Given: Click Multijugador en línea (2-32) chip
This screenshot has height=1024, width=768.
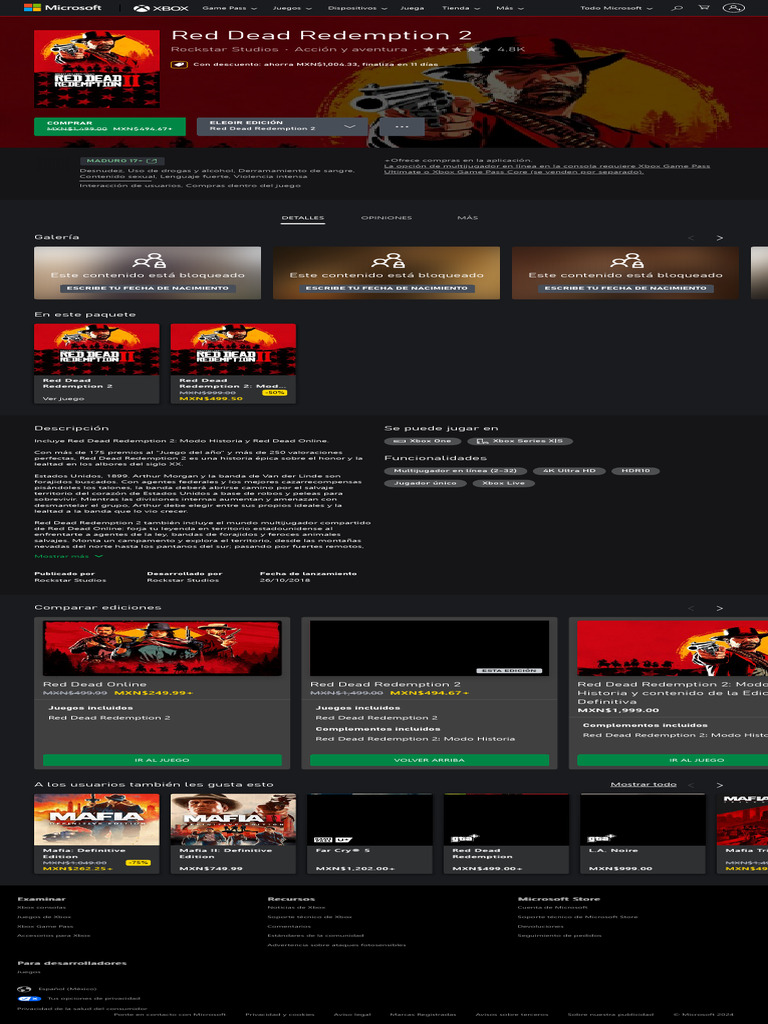Looking at the screenshot, I should [x=455, y=471].
